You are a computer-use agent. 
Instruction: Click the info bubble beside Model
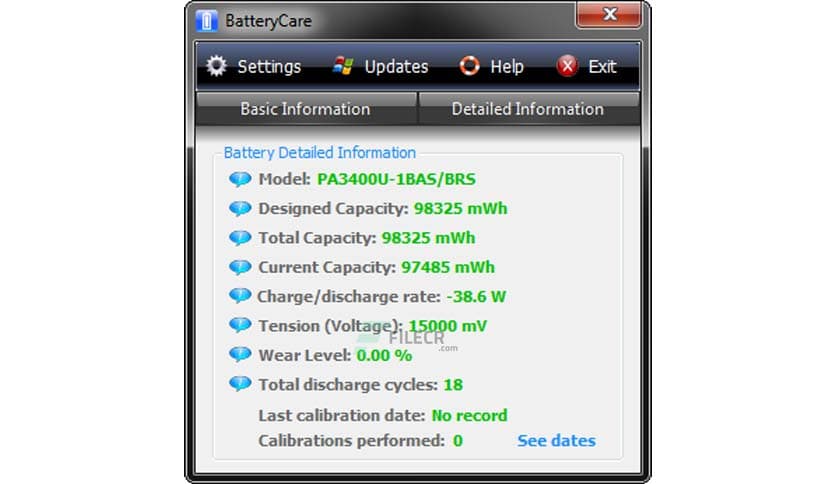click(x=240, y=179)
